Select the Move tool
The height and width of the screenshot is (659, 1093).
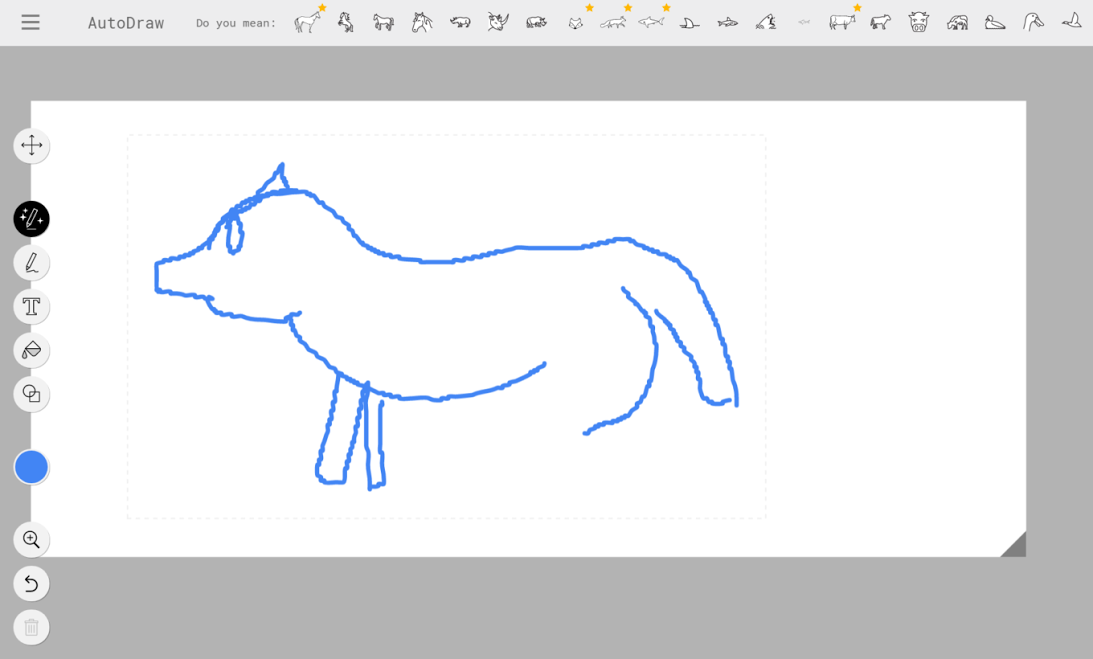31,145
